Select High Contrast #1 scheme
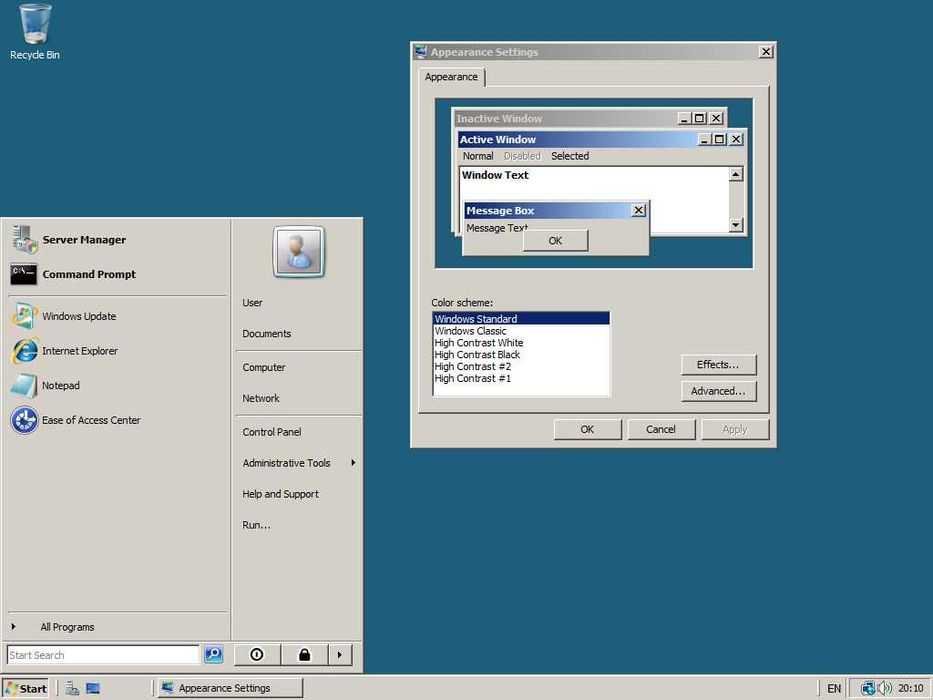 521,378
